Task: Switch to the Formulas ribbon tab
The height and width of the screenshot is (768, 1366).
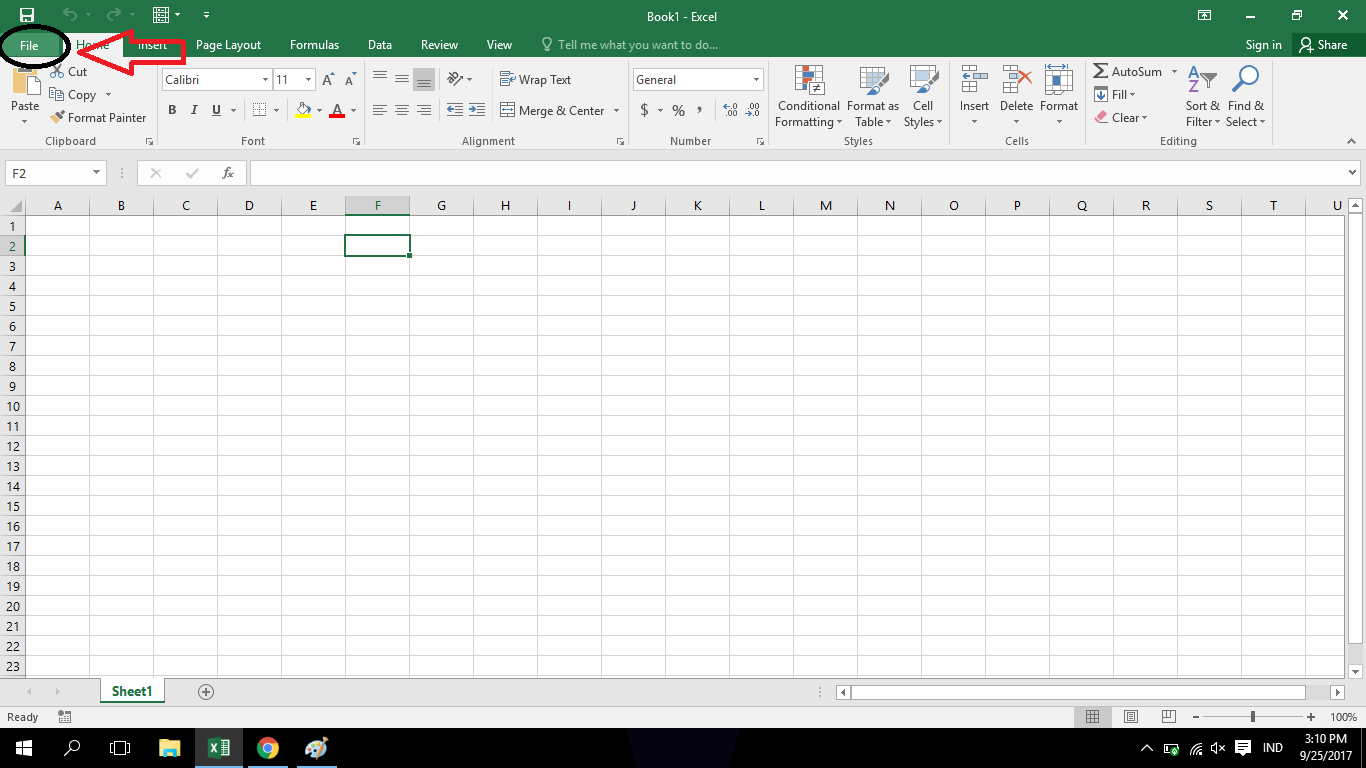Action: [314, 44]
